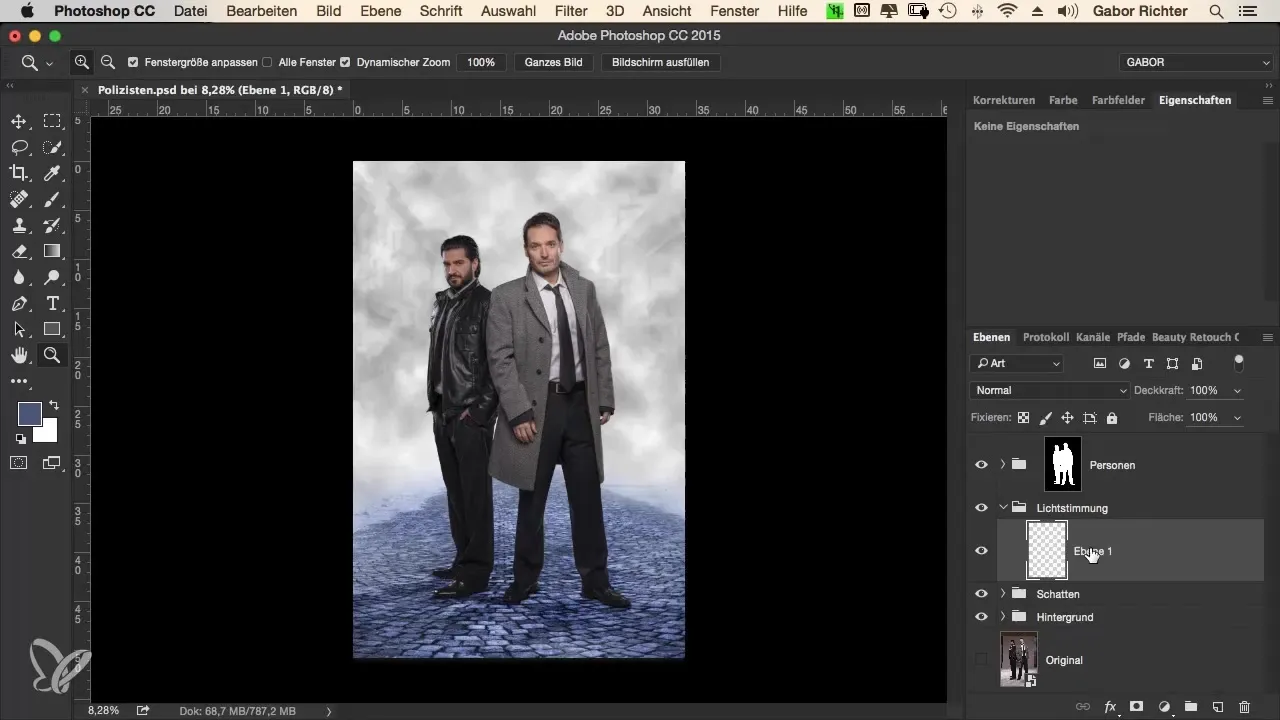Change the screen mode
This screenshot has height=720, width=1280.
52,462
